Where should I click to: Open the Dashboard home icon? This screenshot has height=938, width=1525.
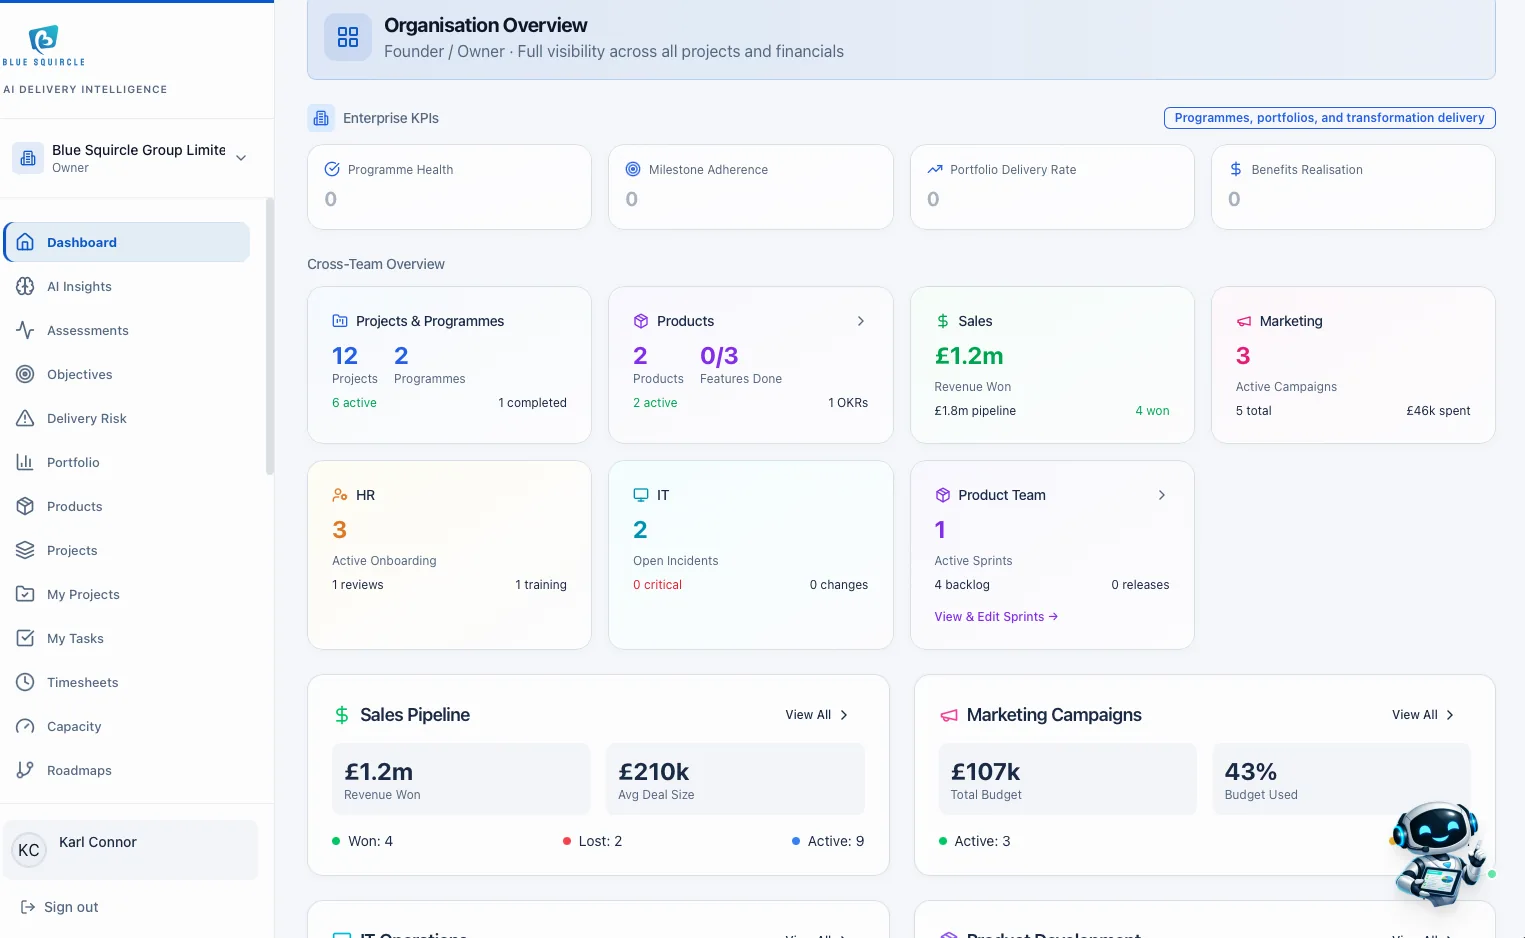[26, 242]
